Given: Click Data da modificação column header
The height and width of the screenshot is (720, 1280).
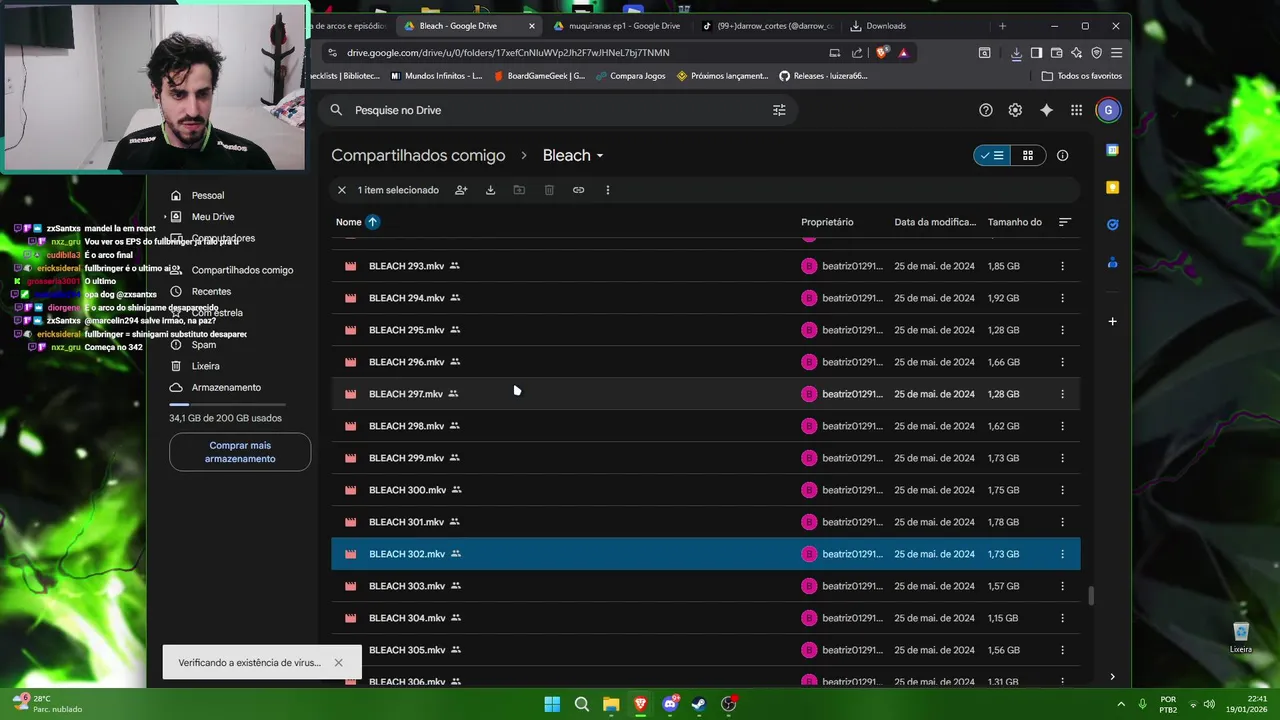Looking at the screenshot, I should [x=935, y=222].
